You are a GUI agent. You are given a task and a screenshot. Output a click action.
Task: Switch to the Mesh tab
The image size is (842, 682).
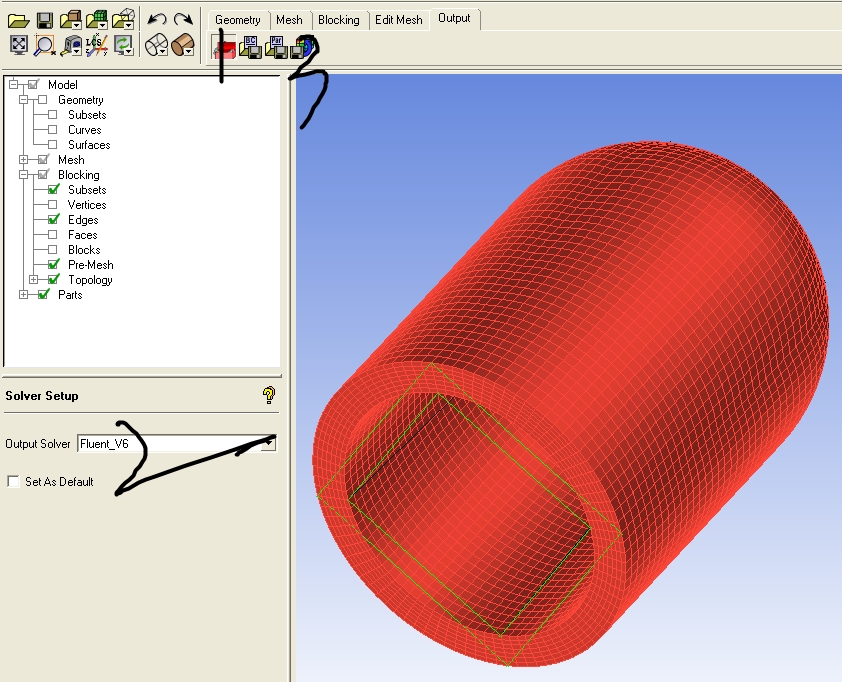click(289, 20)
